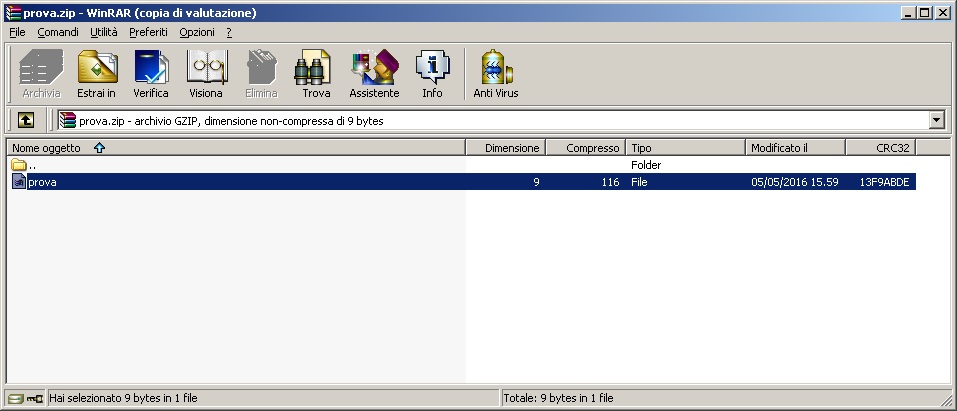Viewport: 957px width, 411px height.
Task: Open the Opzioni menu
Action: pyautogui.click(x=197, y=32)
